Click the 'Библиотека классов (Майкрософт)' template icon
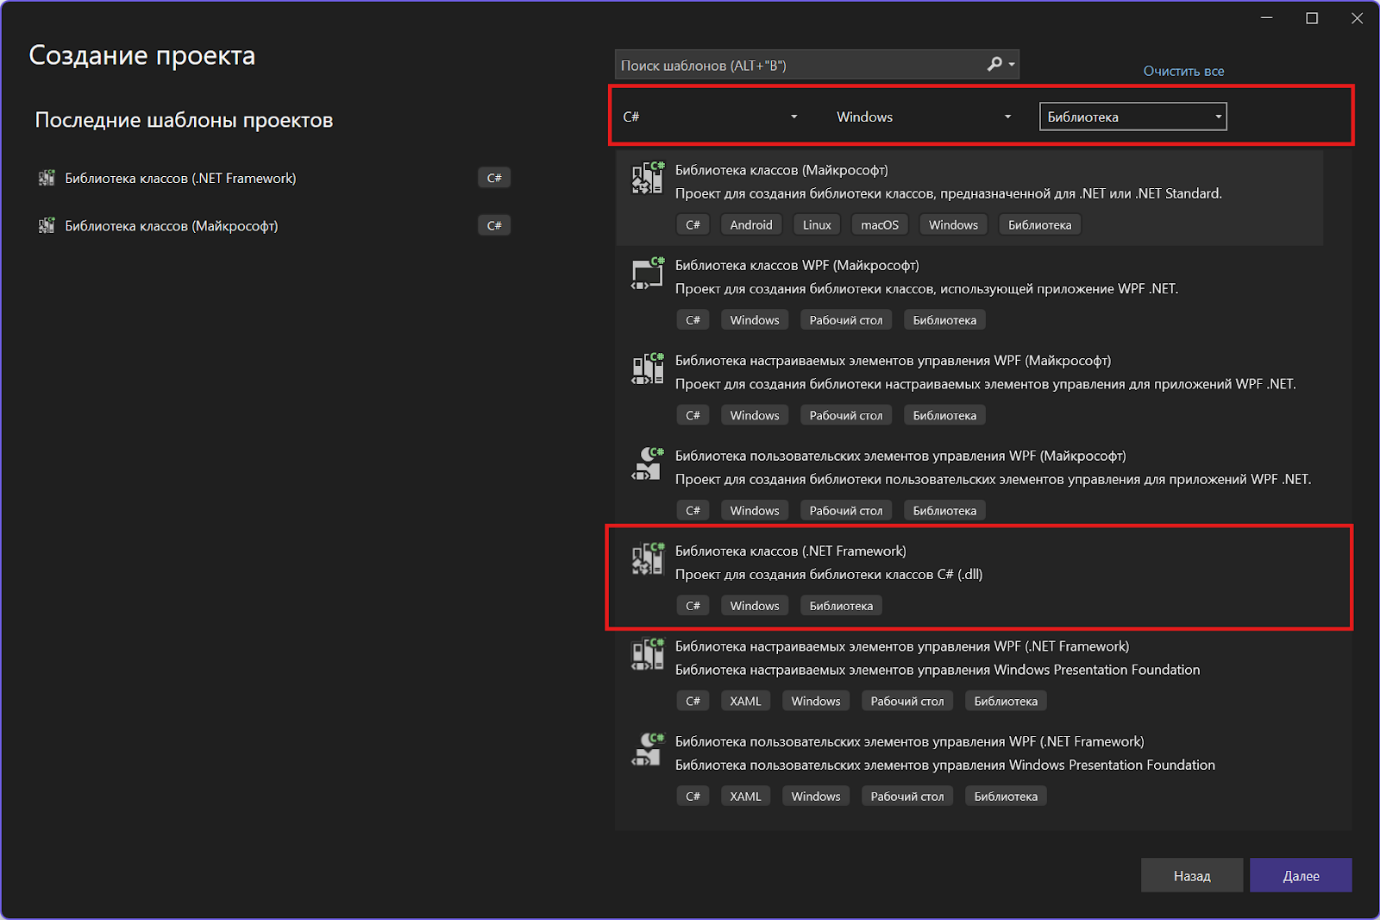This screenshot has height=920, width=1380. tap(647, 177)
